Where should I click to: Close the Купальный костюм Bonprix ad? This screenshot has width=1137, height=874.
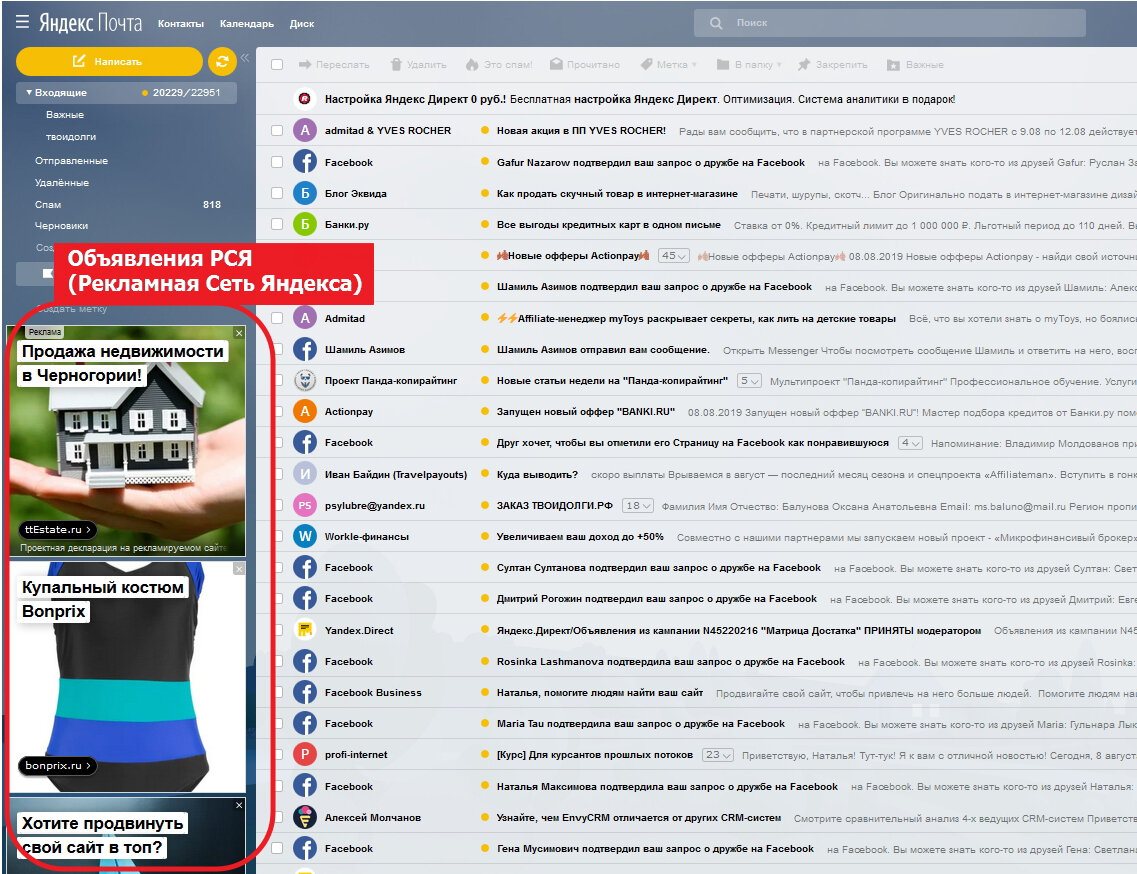(x=239, y=569)
